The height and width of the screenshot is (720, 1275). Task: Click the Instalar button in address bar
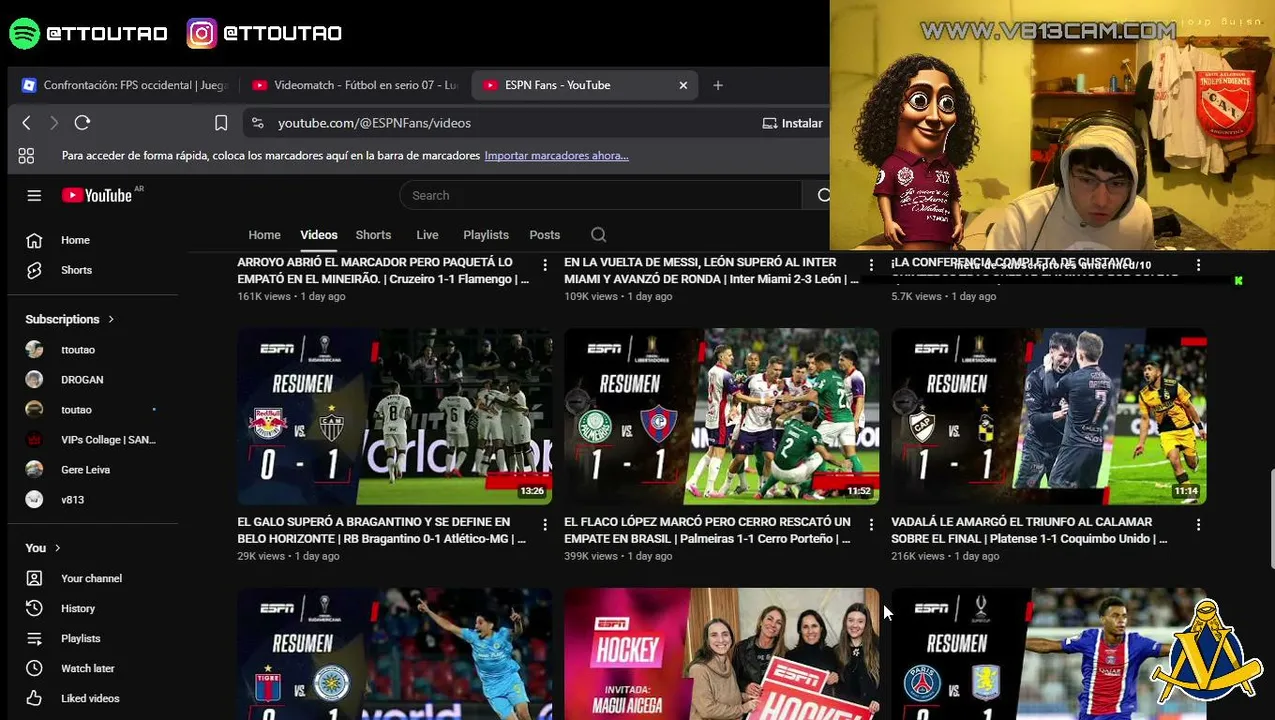(792, 123)
